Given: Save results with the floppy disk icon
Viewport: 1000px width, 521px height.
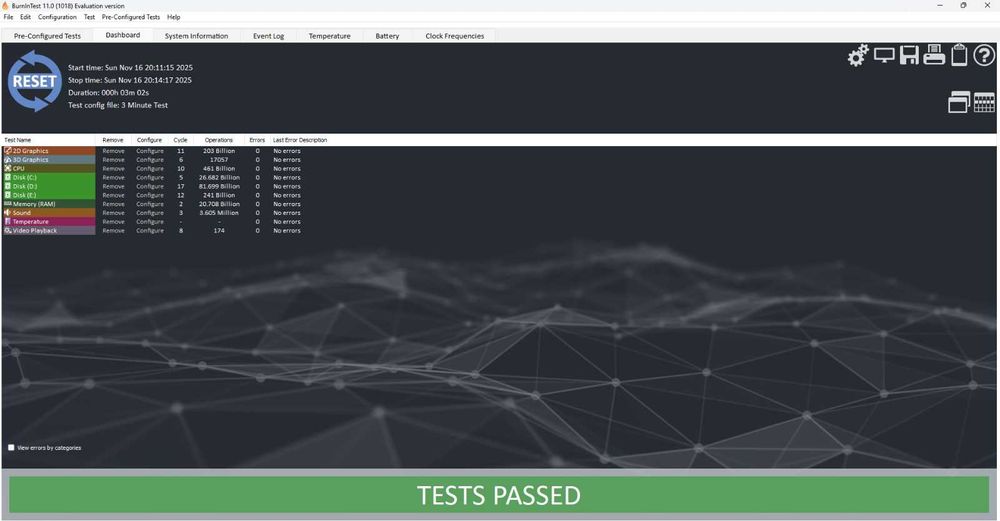Looking at the screenshot, I should [909, 55].
